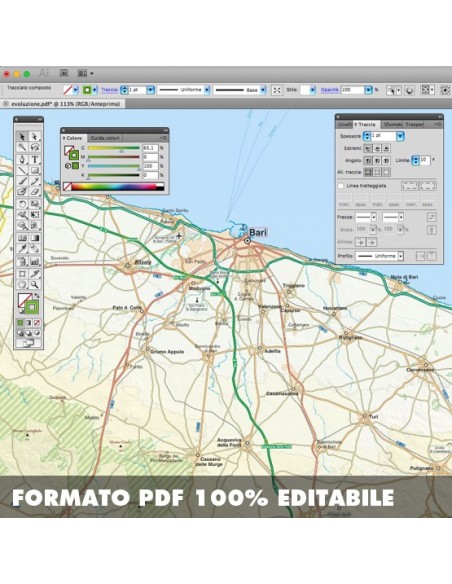Choose the projecting cap Estremi option
This screenshot has width=452, height=584.
[x=386, y=148]
